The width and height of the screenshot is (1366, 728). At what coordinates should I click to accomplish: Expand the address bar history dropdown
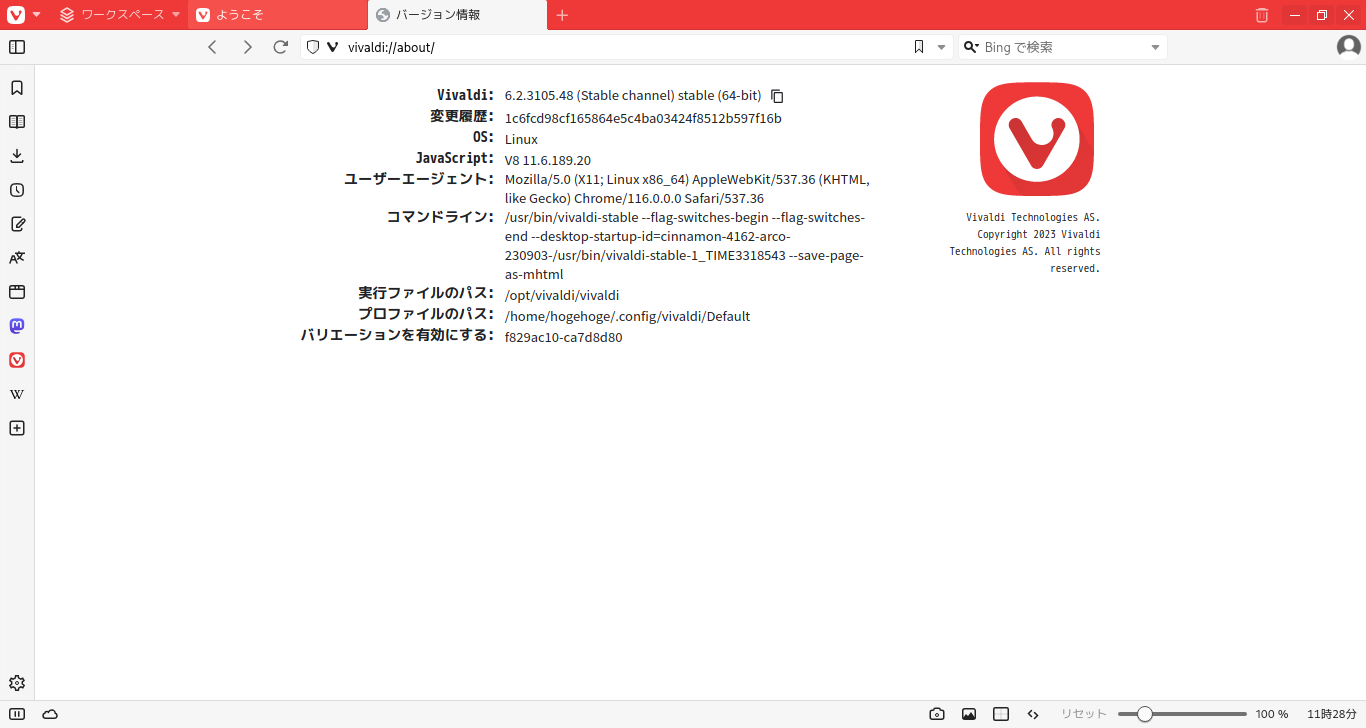(x=941, y=47)
